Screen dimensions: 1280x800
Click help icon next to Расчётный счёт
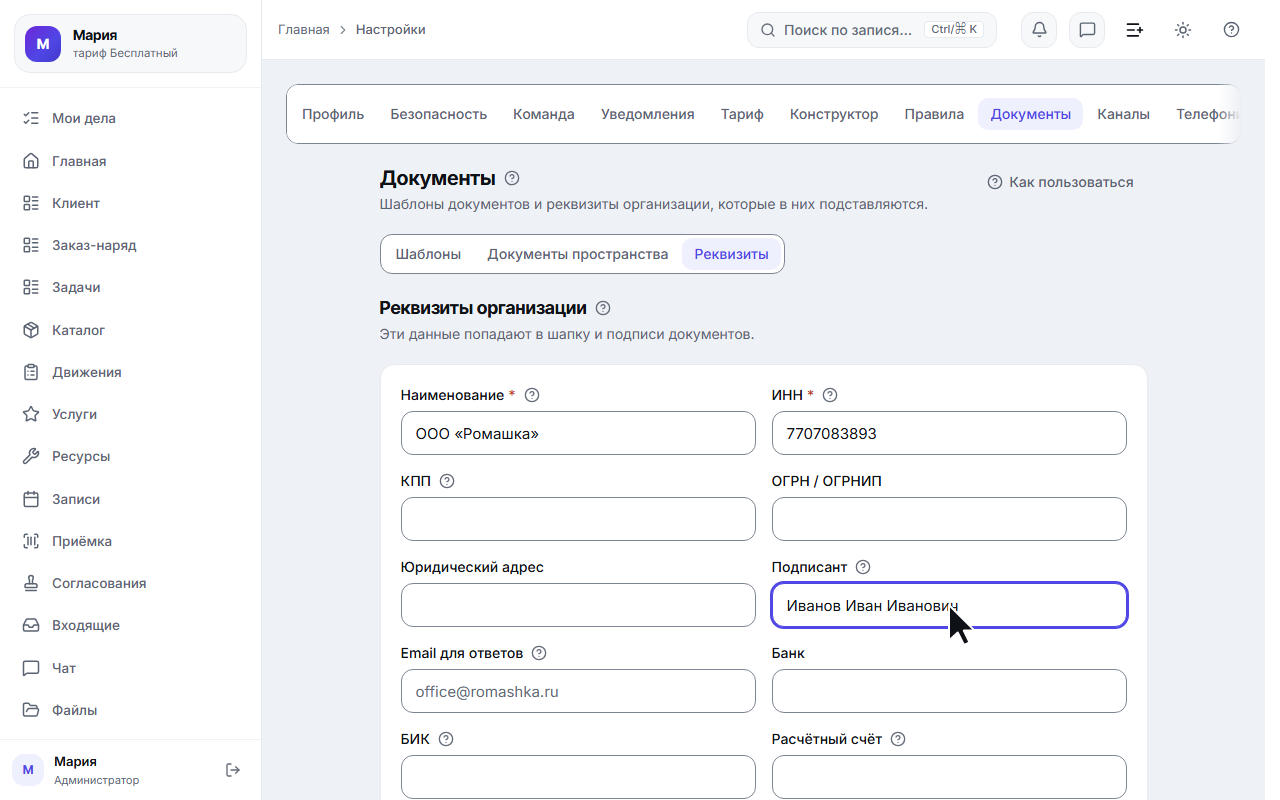click(x=898, y=739)
